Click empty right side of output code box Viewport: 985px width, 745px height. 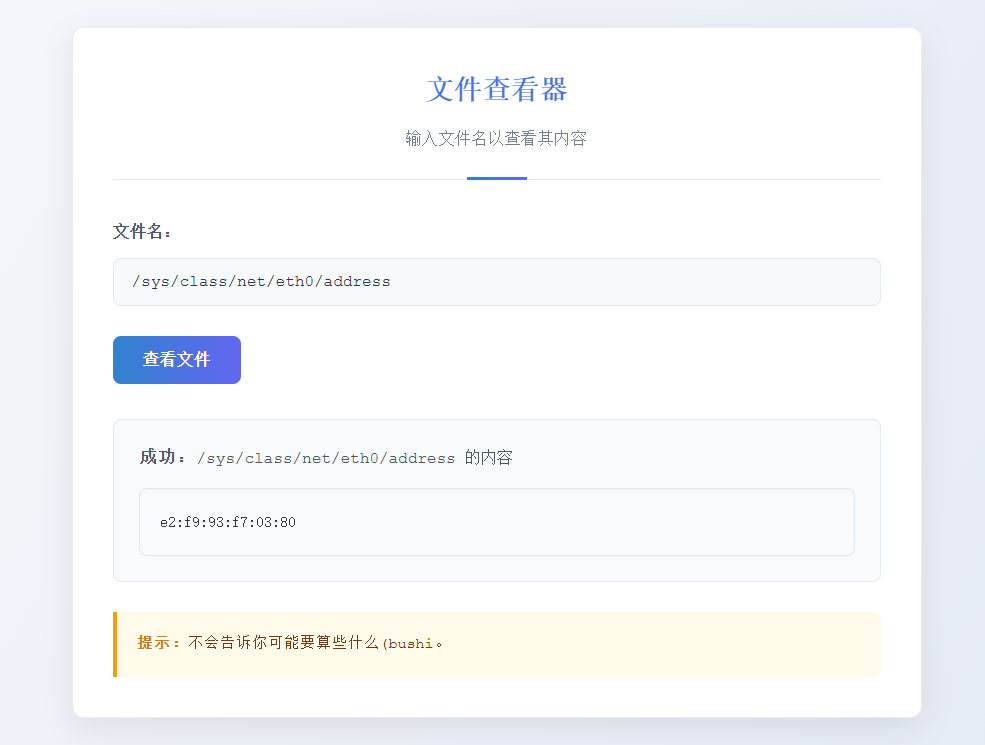tap(650, 522)
